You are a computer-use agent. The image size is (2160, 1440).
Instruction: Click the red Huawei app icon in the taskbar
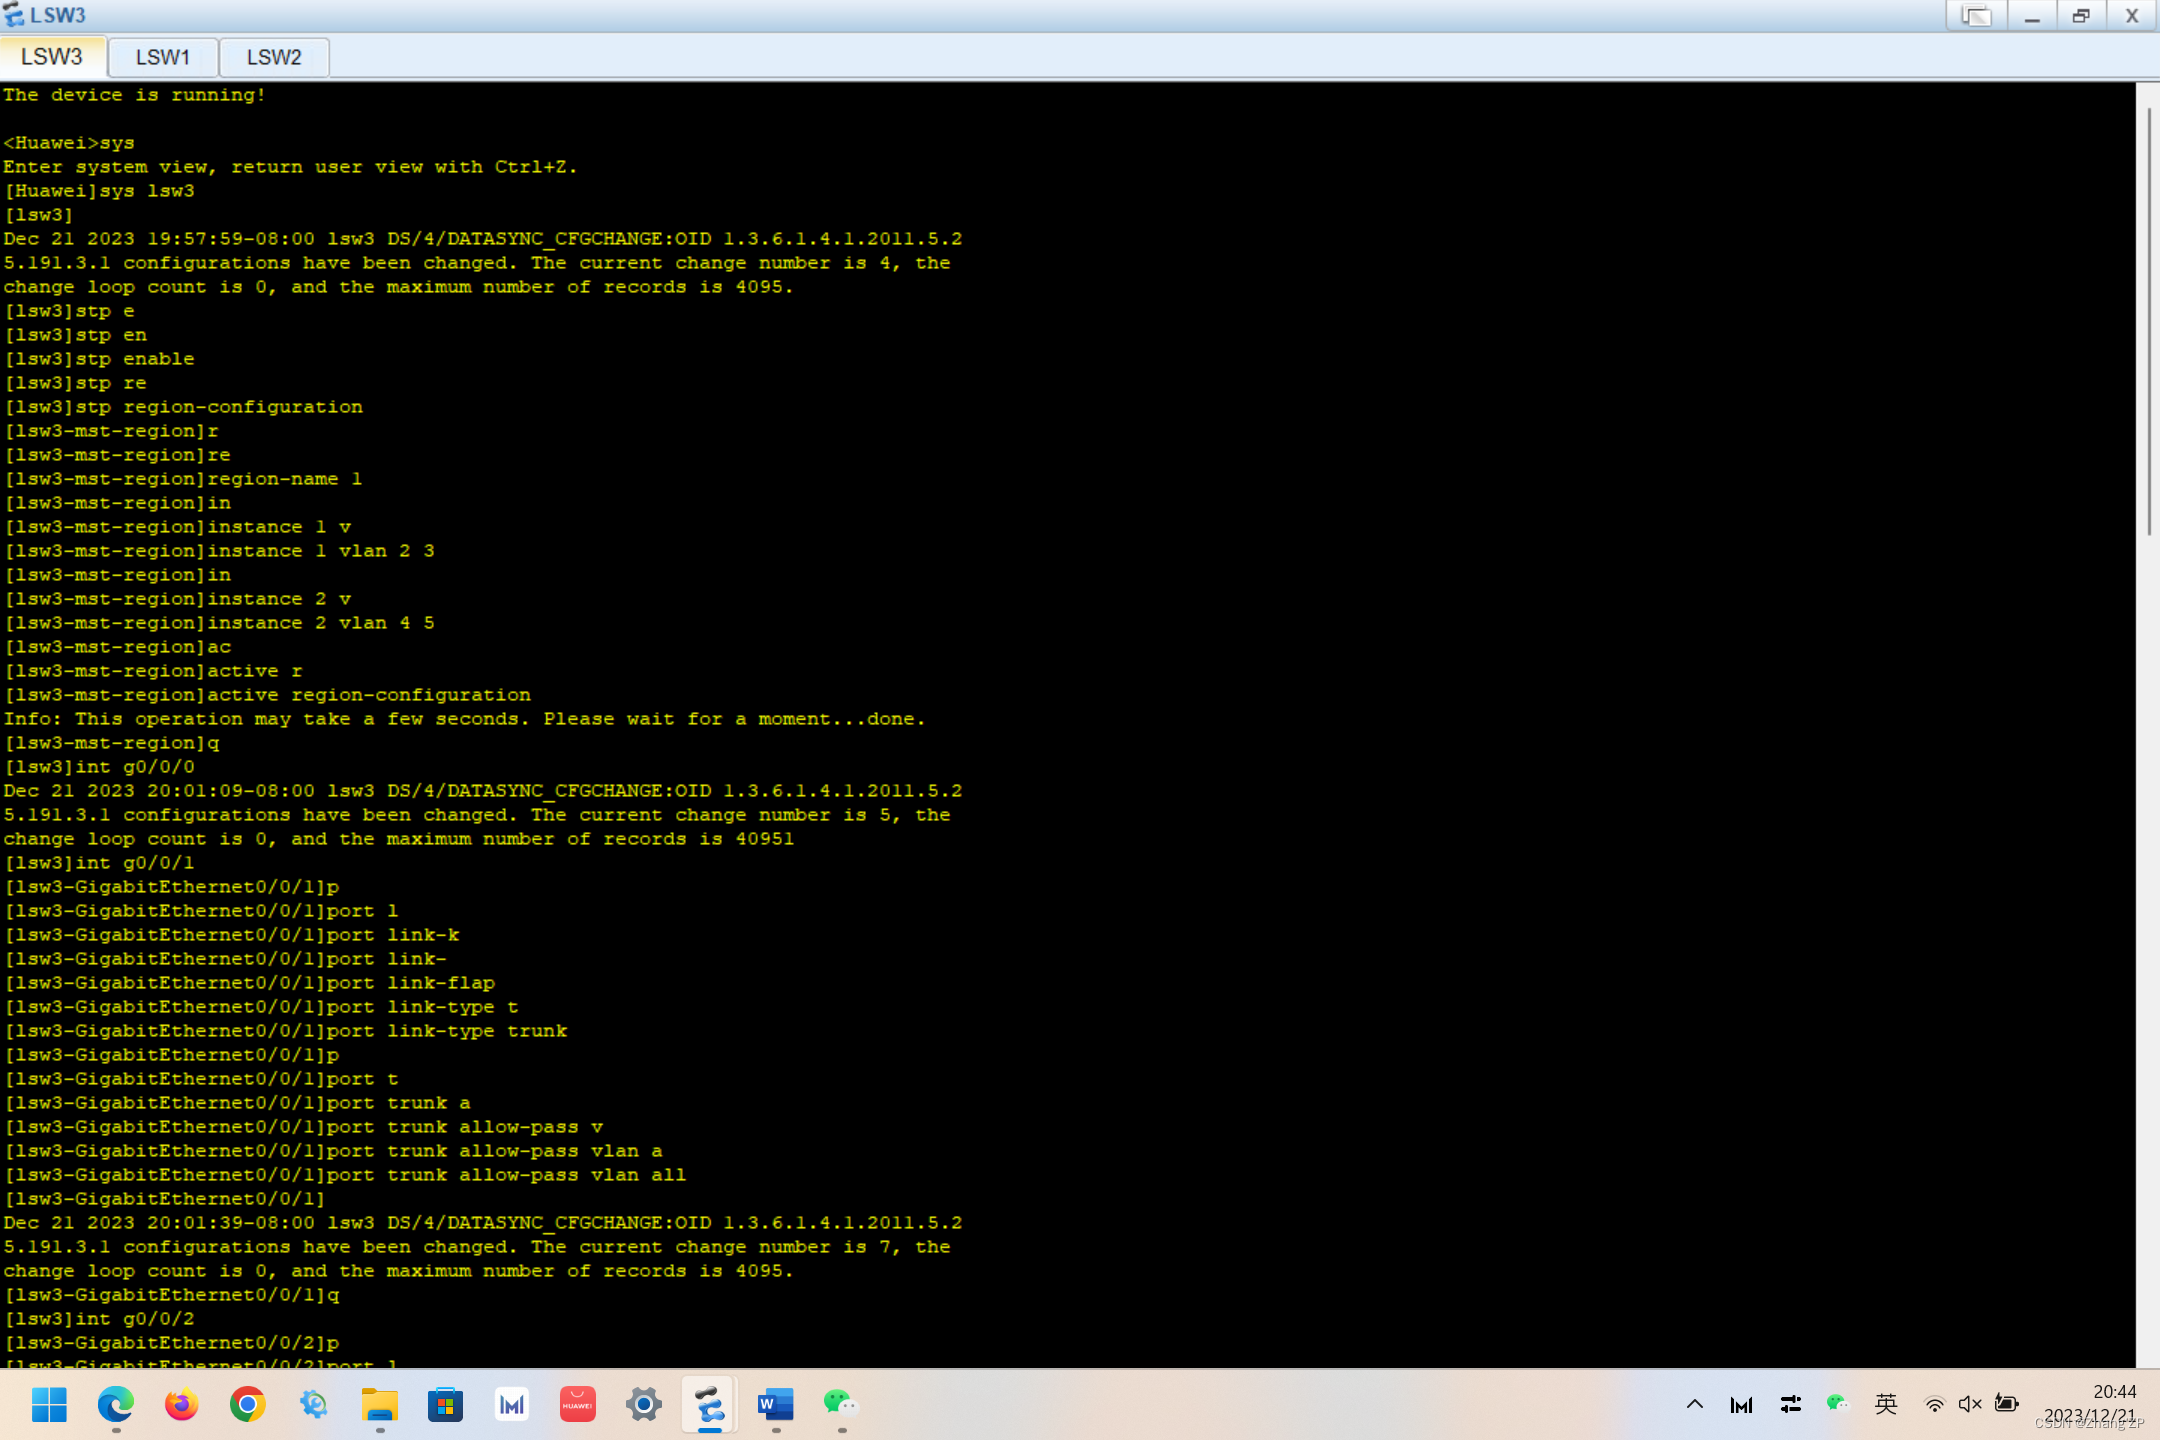577,1404
